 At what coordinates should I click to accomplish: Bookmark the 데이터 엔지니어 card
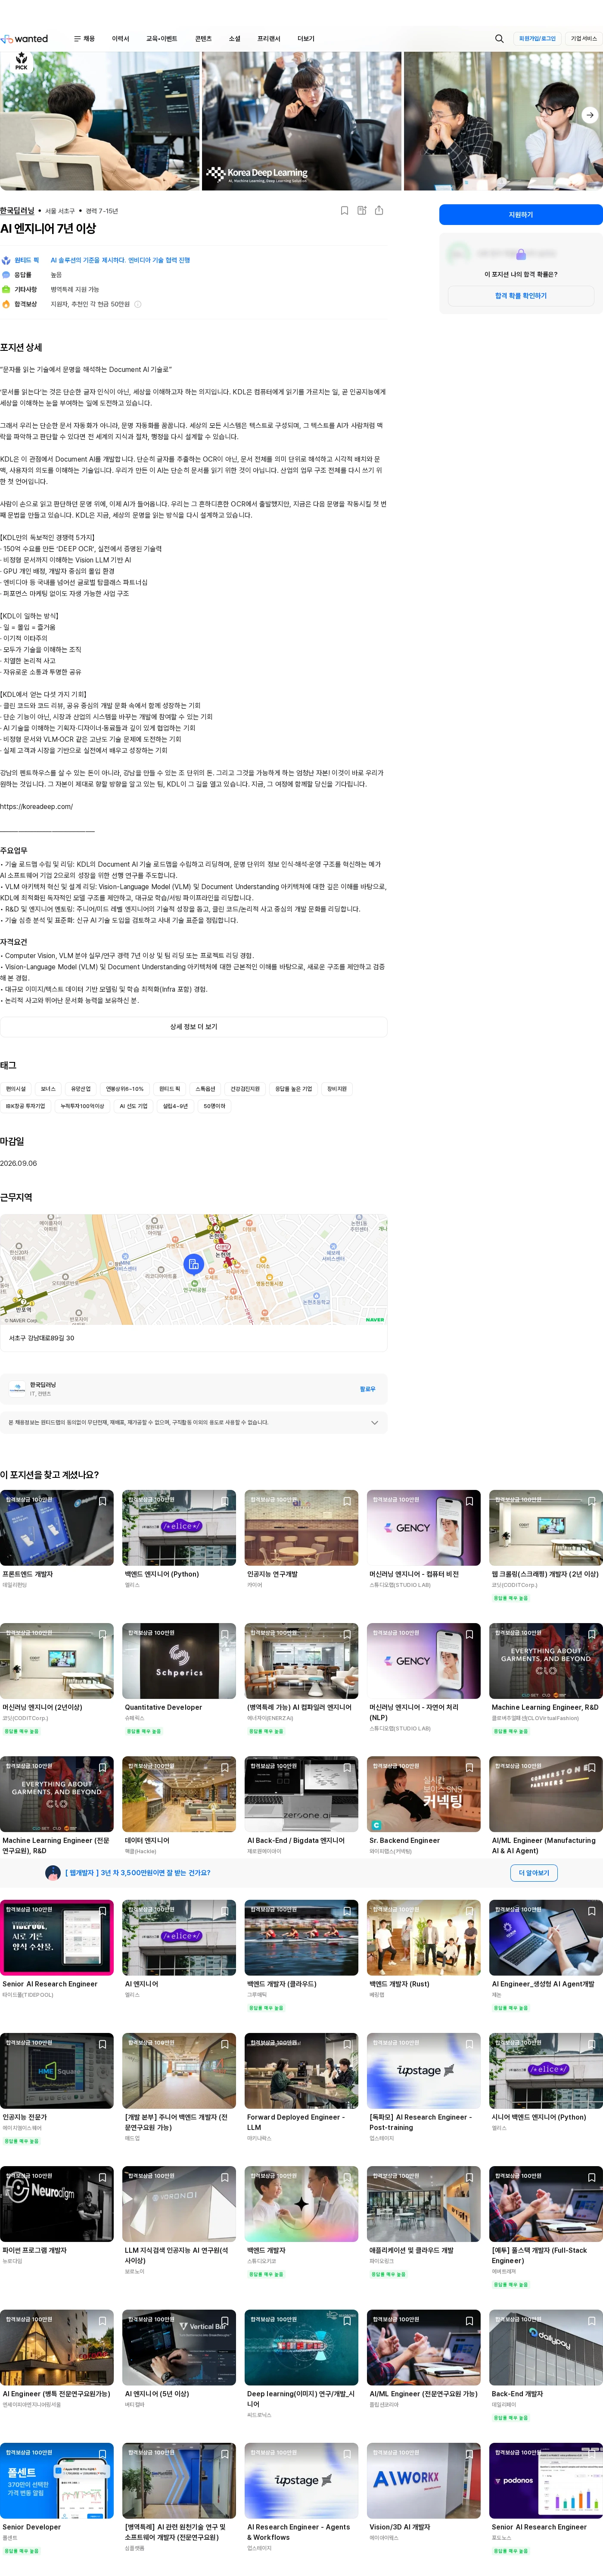[x=225, y=1767]
